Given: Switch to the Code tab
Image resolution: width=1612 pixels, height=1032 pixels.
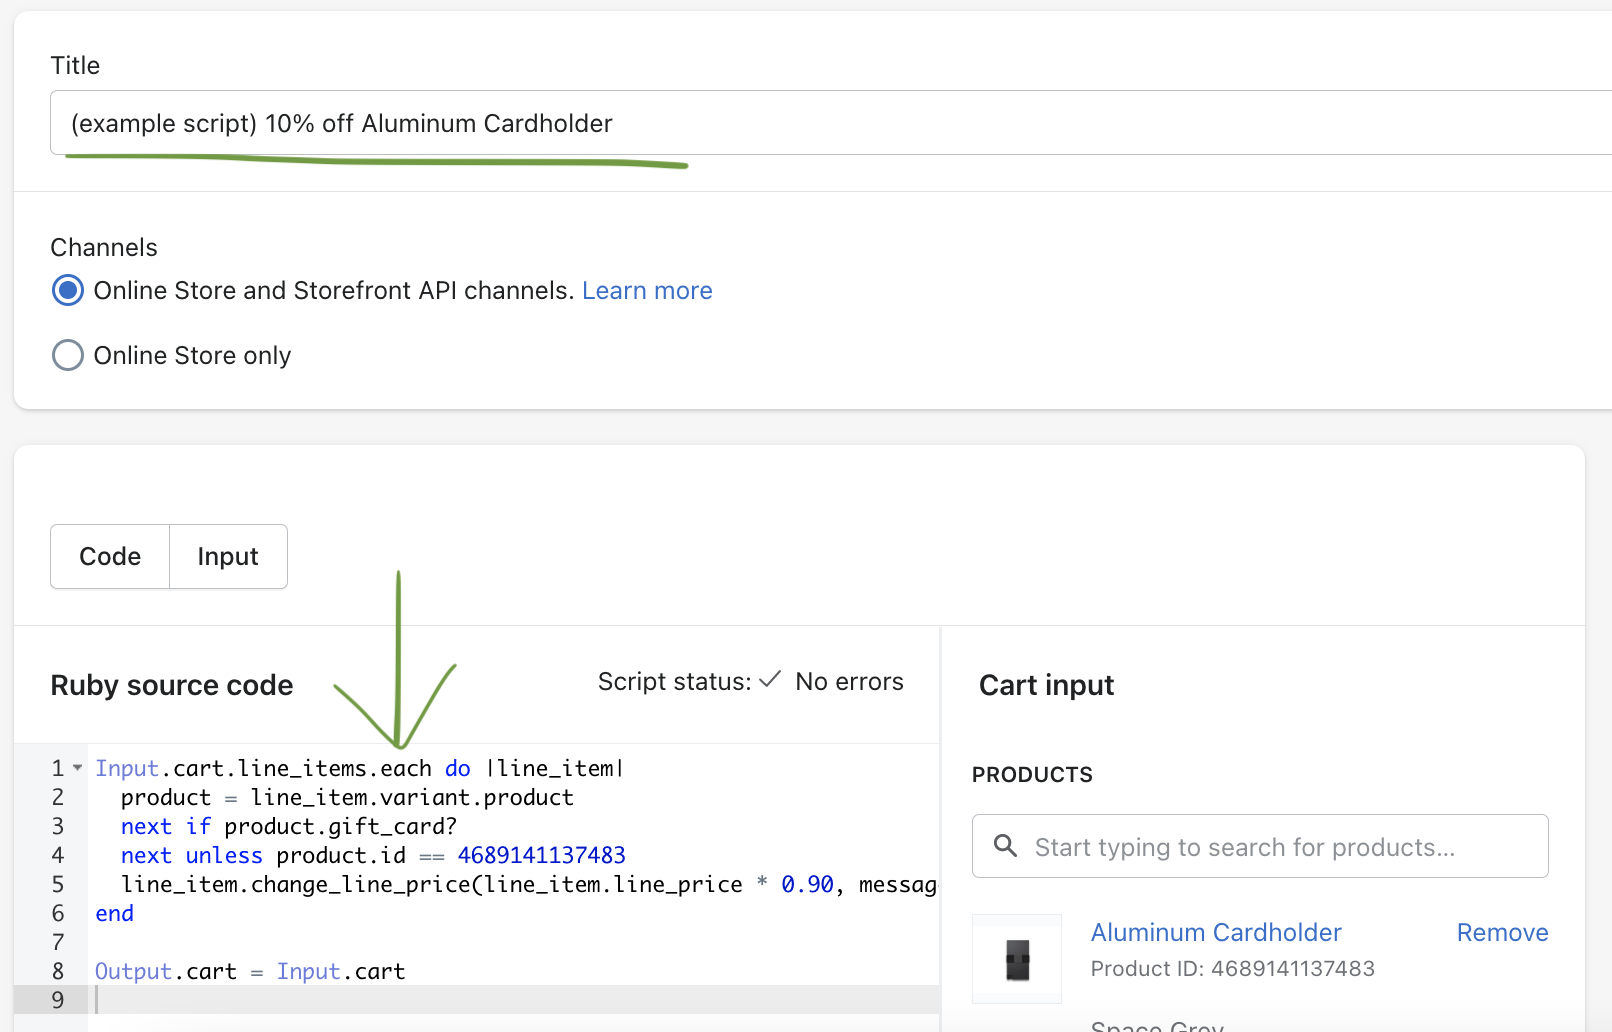Looking at the screenshot, I should tap(109, 556).
